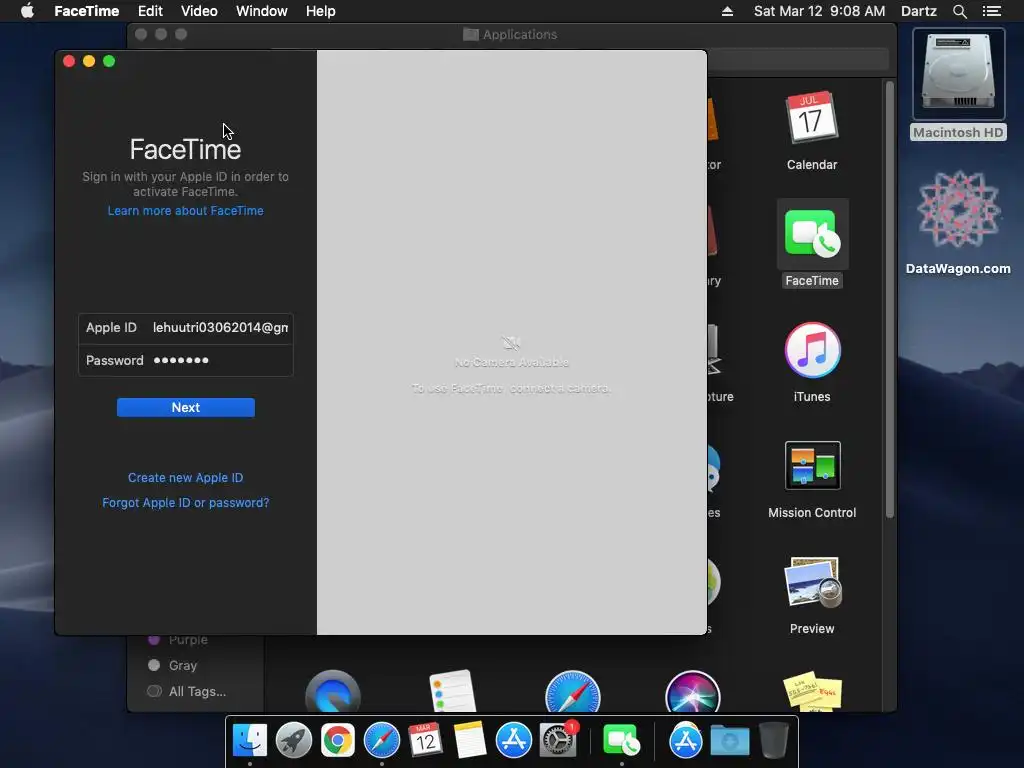The width and height of the screenshot is (1024, 768).
Task: Launch Launchpad rocket from the Dock
Action: pyautogui.click(x=294, y=740)
